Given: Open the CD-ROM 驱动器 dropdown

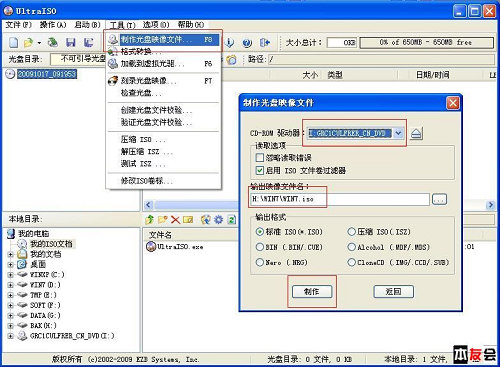Looking at the screenshot, I should 398,133.
